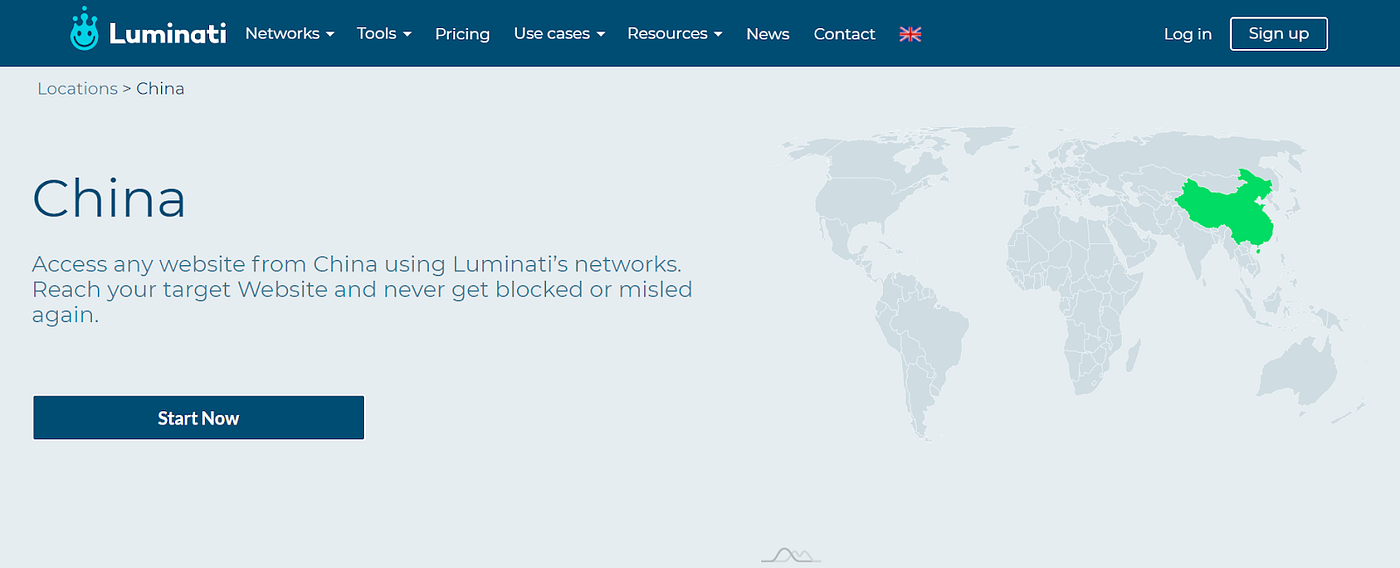
Task: Click the Sign up button
Action: (1279, 33)
